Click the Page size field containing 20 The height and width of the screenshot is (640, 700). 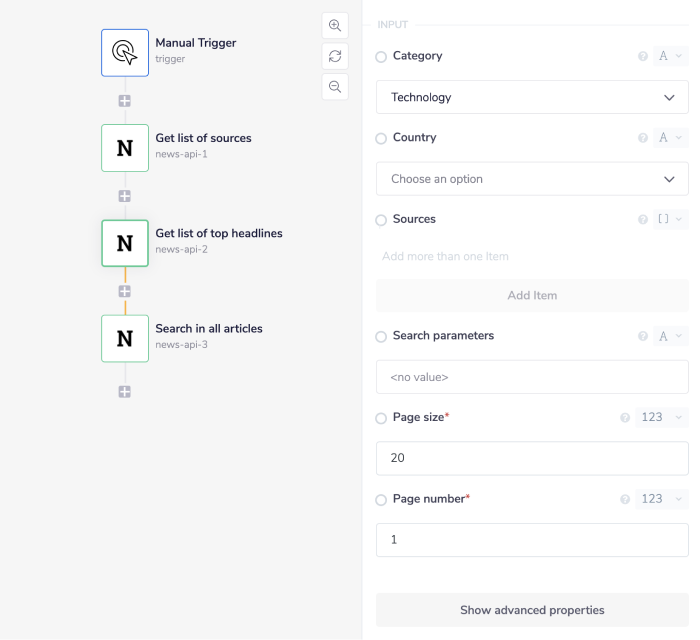point(532,458)
